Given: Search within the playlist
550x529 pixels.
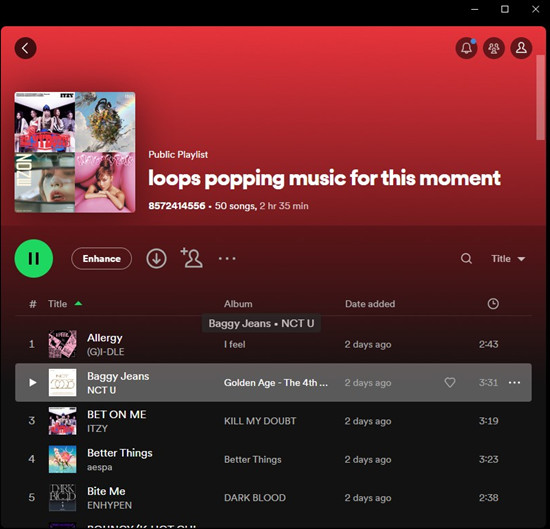Looking at the screenshot, I should [x=466, y=259].
